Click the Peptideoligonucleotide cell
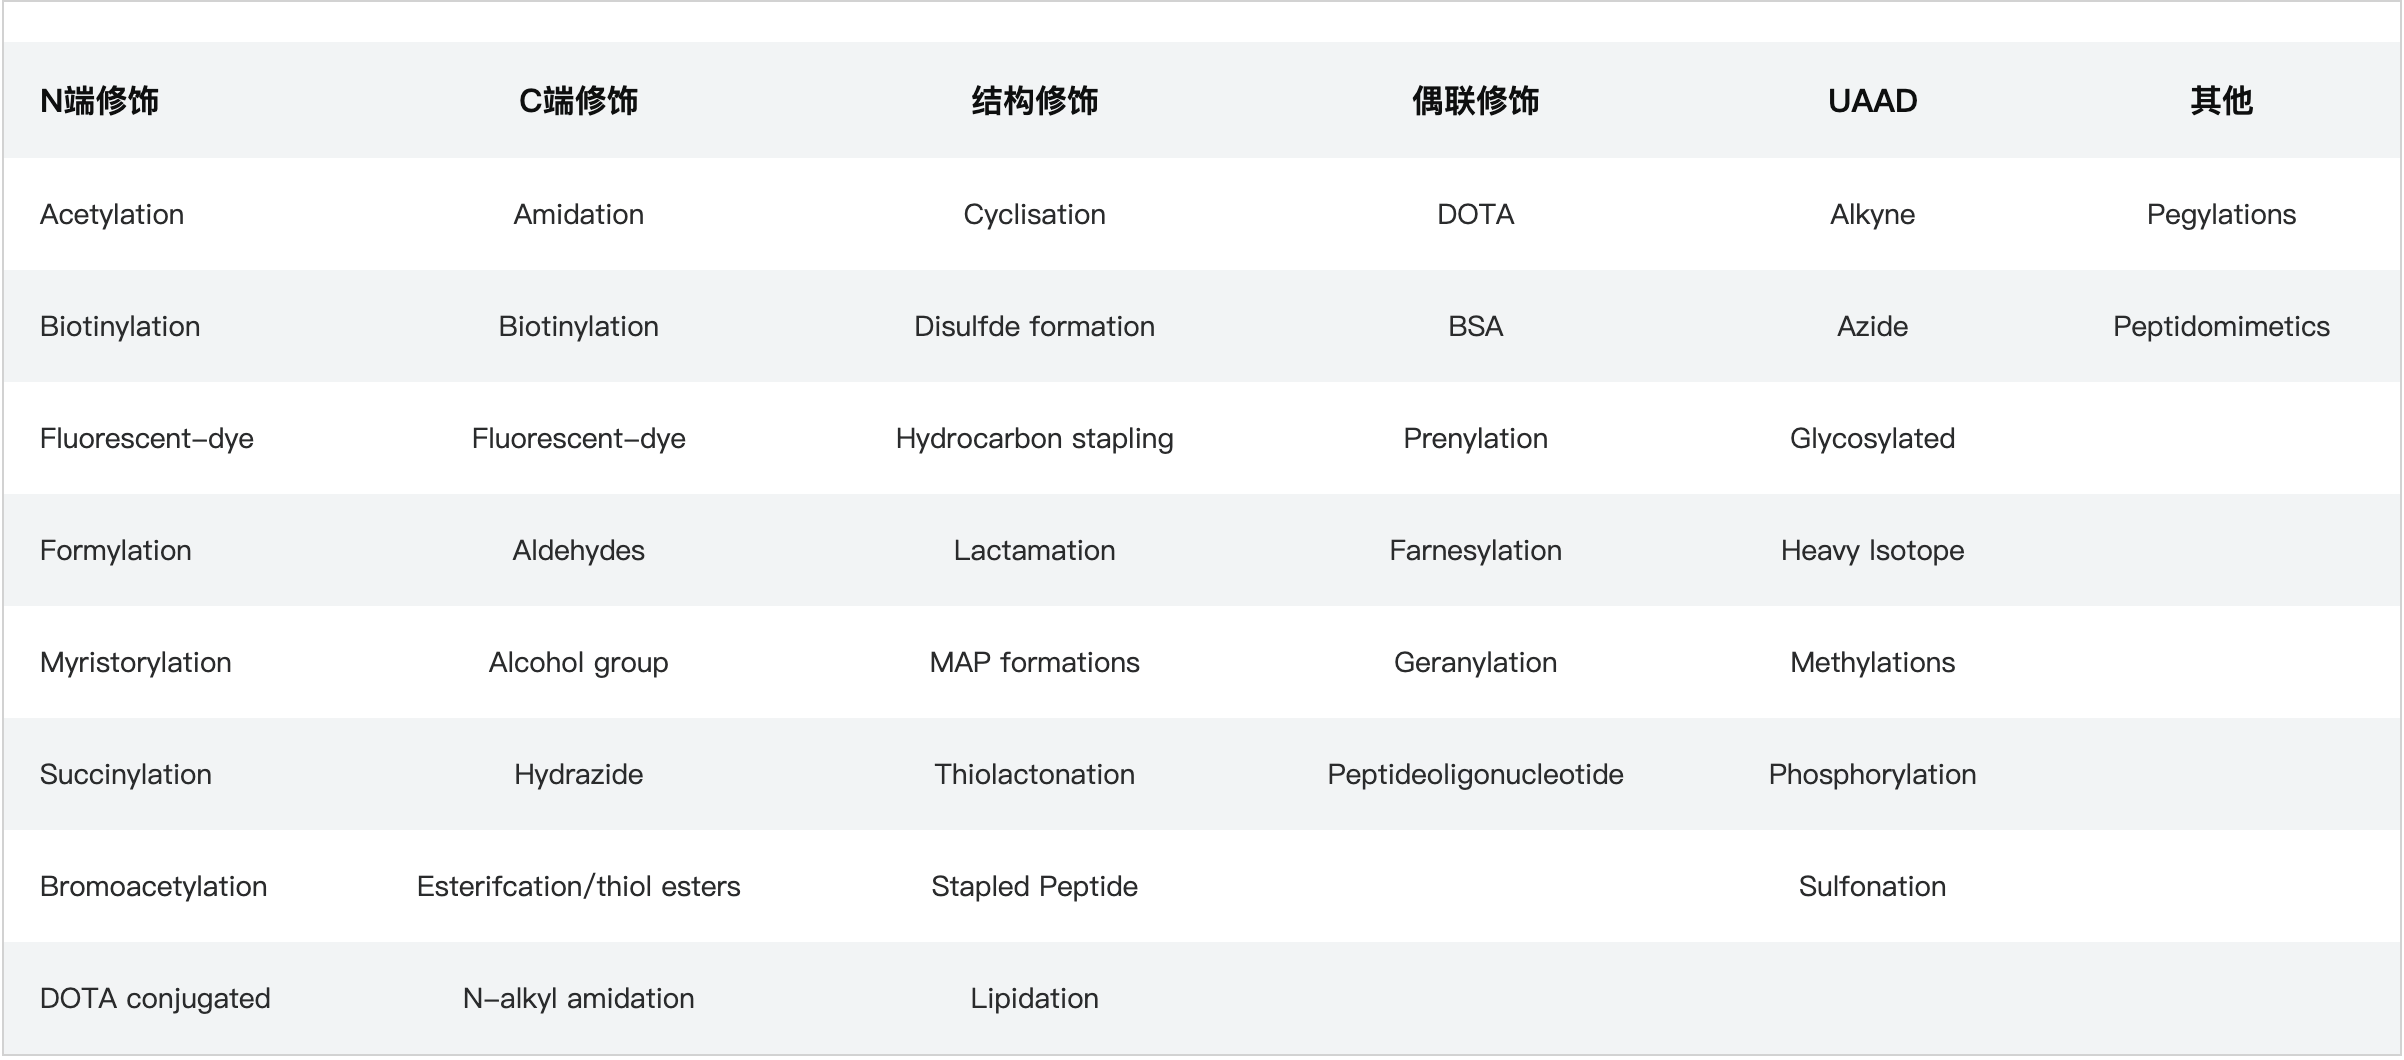 1475,775
